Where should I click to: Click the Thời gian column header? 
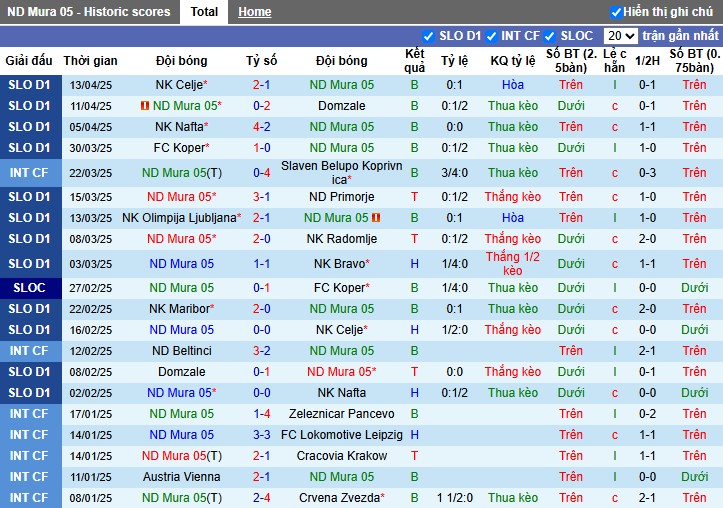pyautogui.click(x=90, y=61)
